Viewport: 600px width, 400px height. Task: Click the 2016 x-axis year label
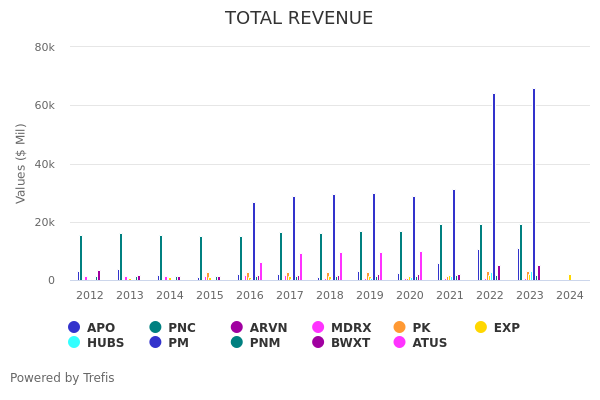250,296
